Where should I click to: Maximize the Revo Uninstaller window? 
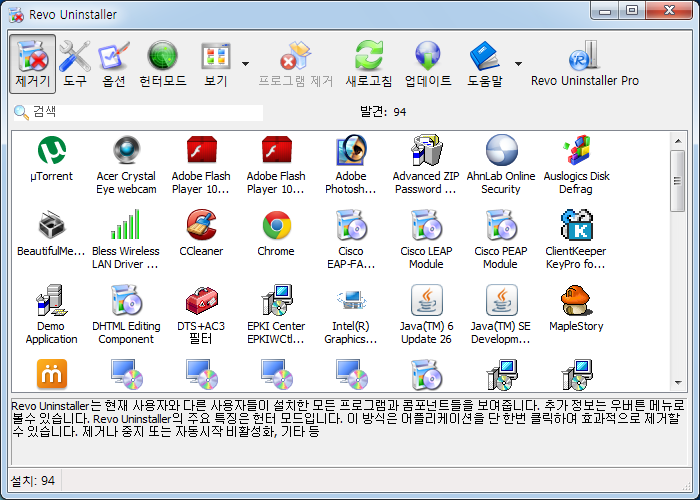[632, 11]
